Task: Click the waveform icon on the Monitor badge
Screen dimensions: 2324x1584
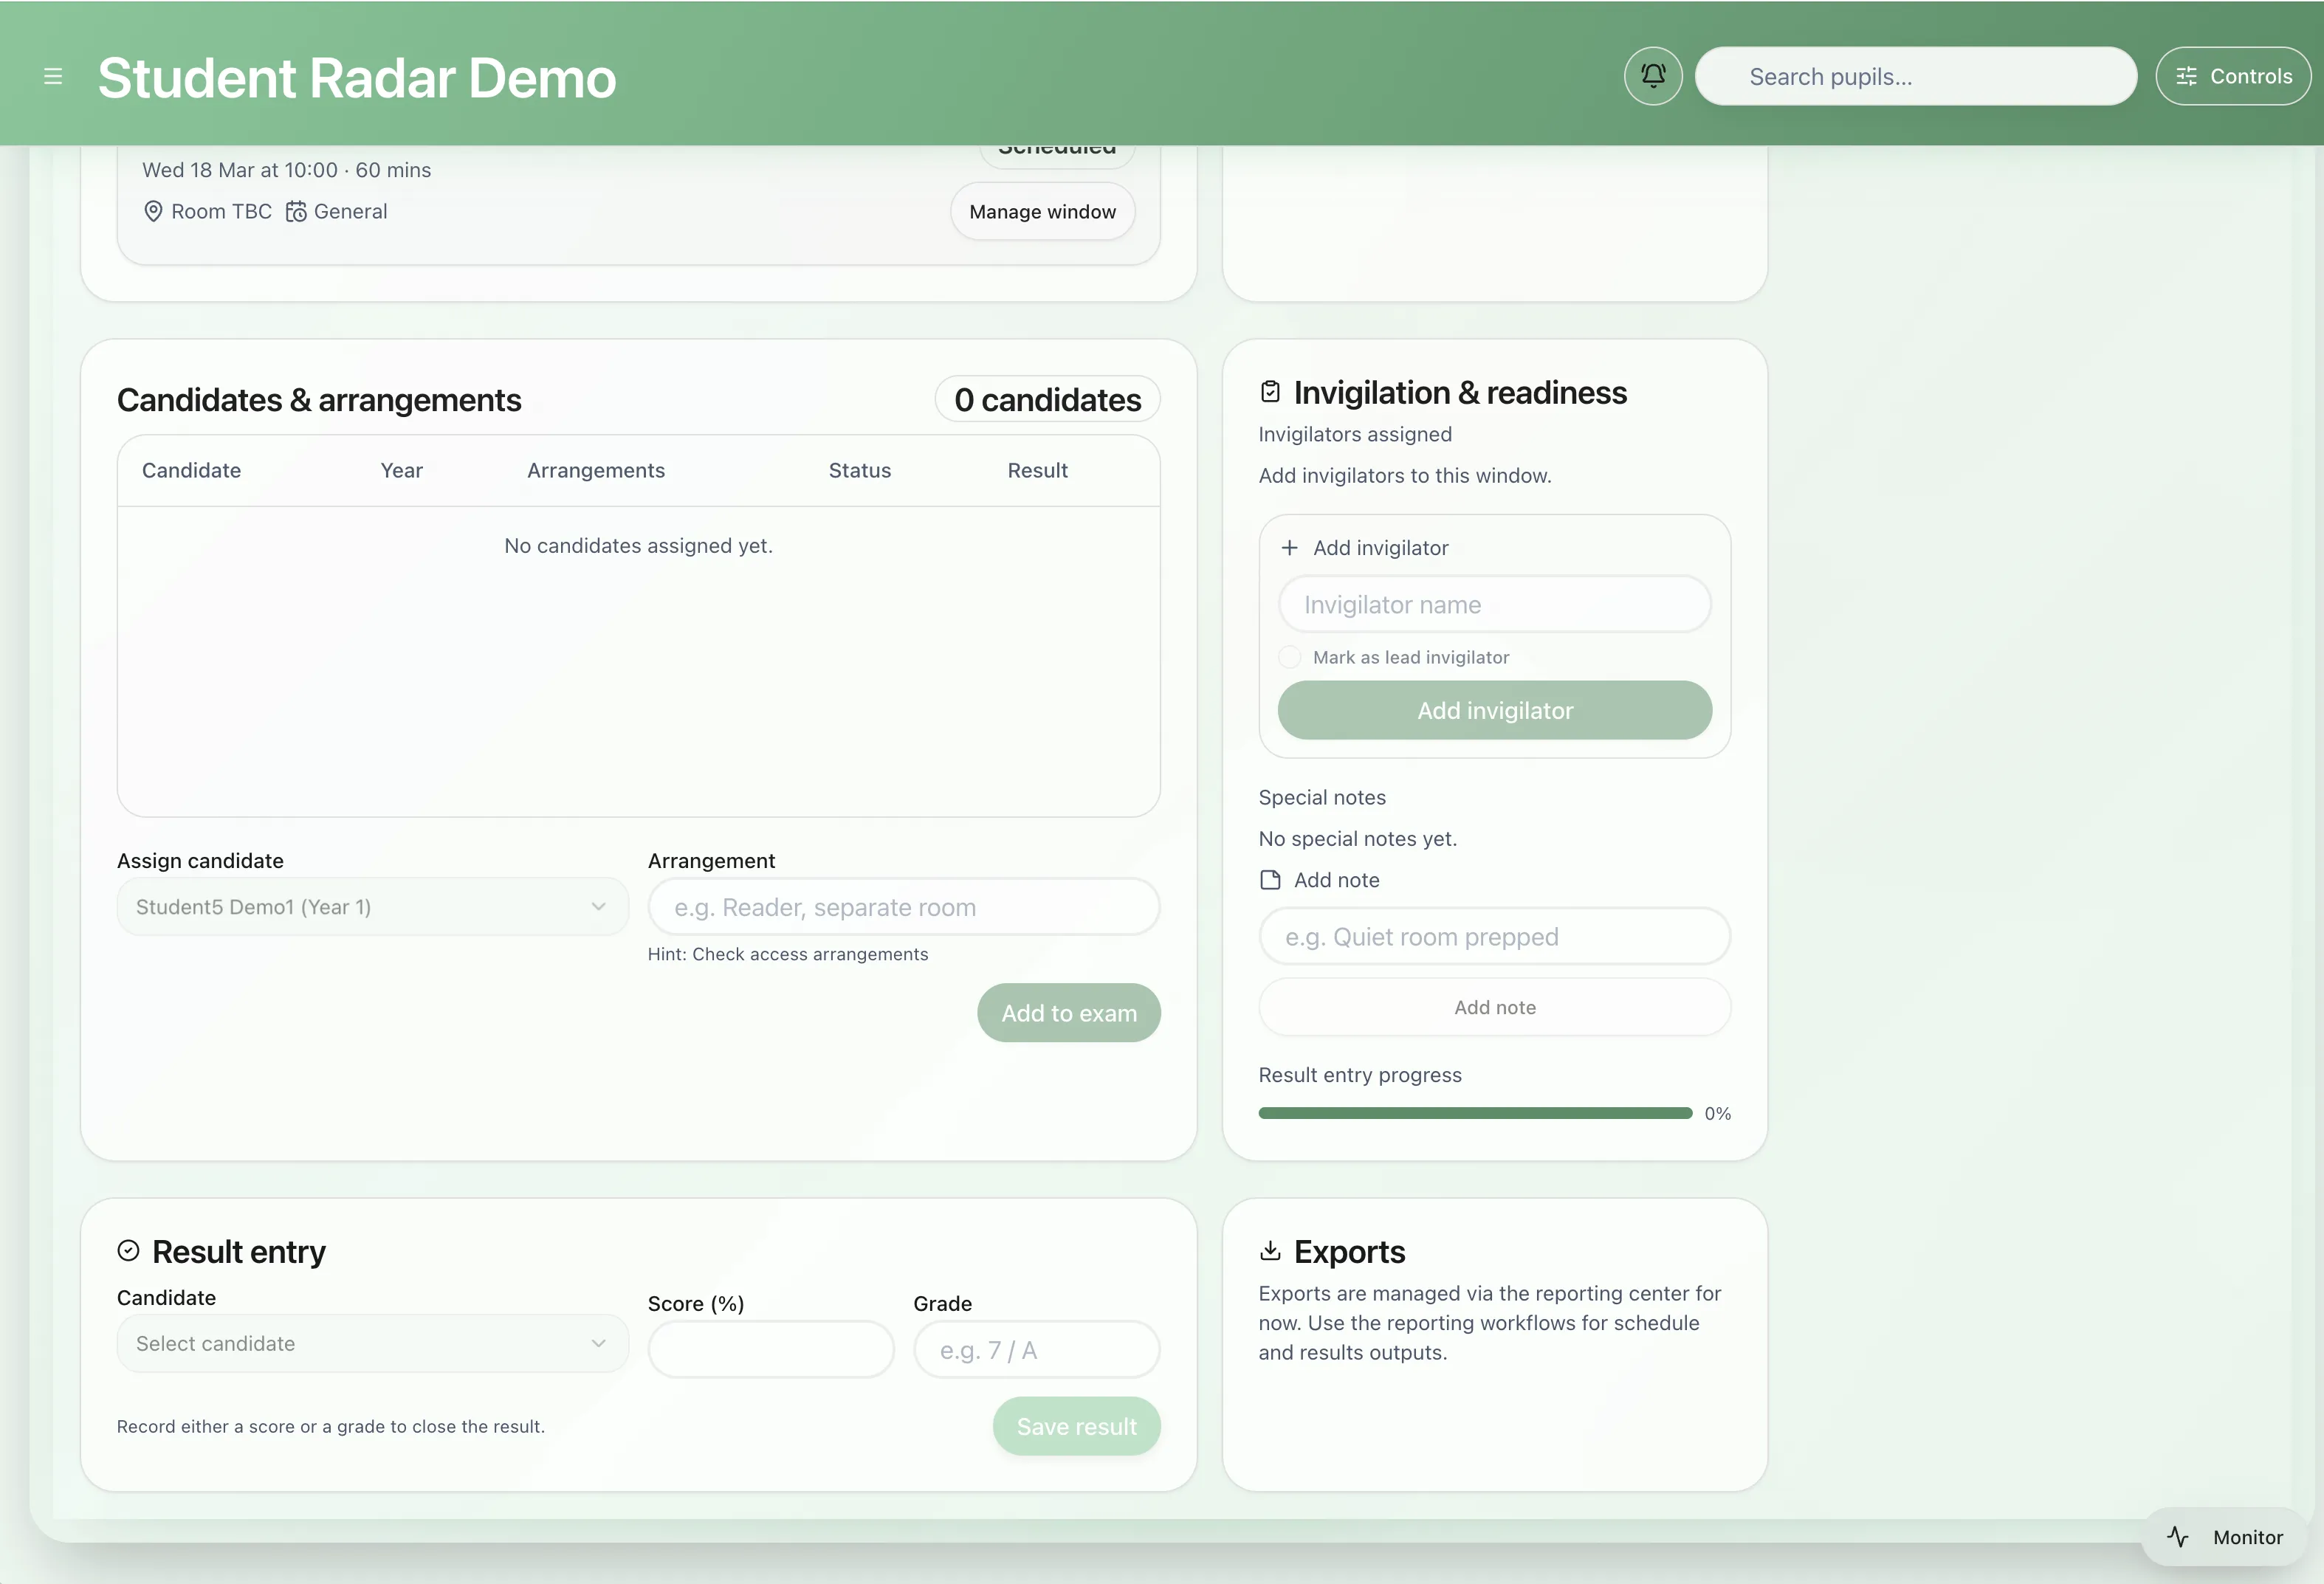Action: pos(2179,1536)
